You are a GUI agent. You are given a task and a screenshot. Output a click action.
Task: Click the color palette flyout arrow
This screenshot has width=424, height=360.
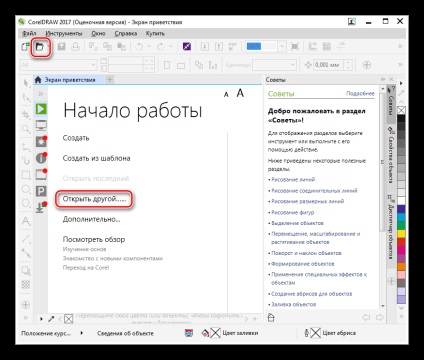click(401, 83)
